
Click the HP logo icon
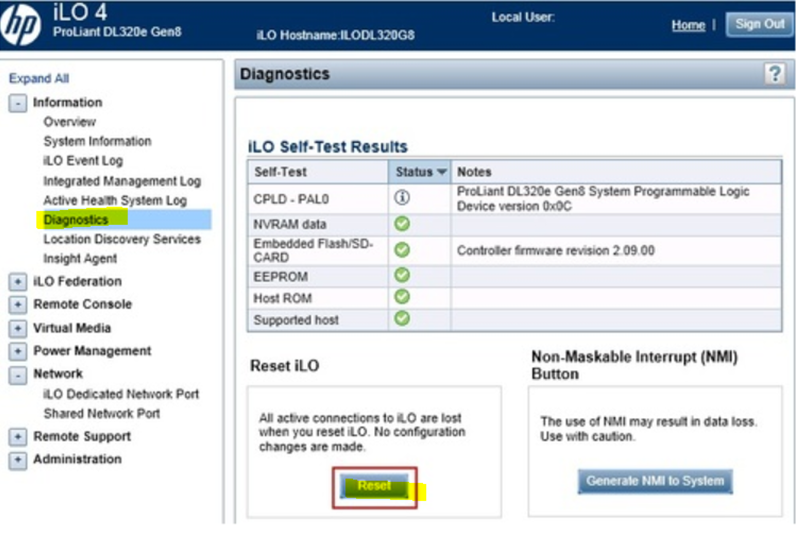click(21, 24)
